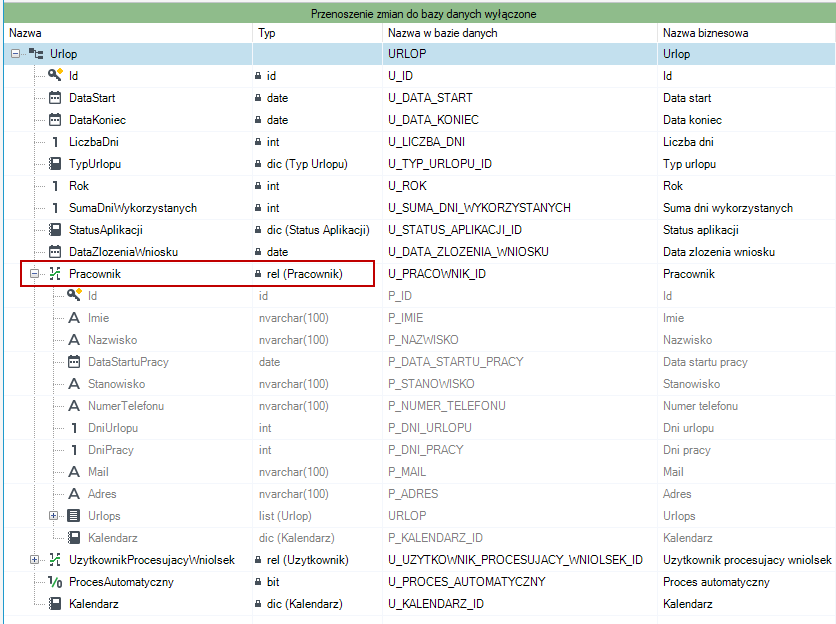This screenshot has width=836, height=624.
Task: Click the relation icon beside UzytkownikProcesujacyWniolsek
Action: point(55,560)
